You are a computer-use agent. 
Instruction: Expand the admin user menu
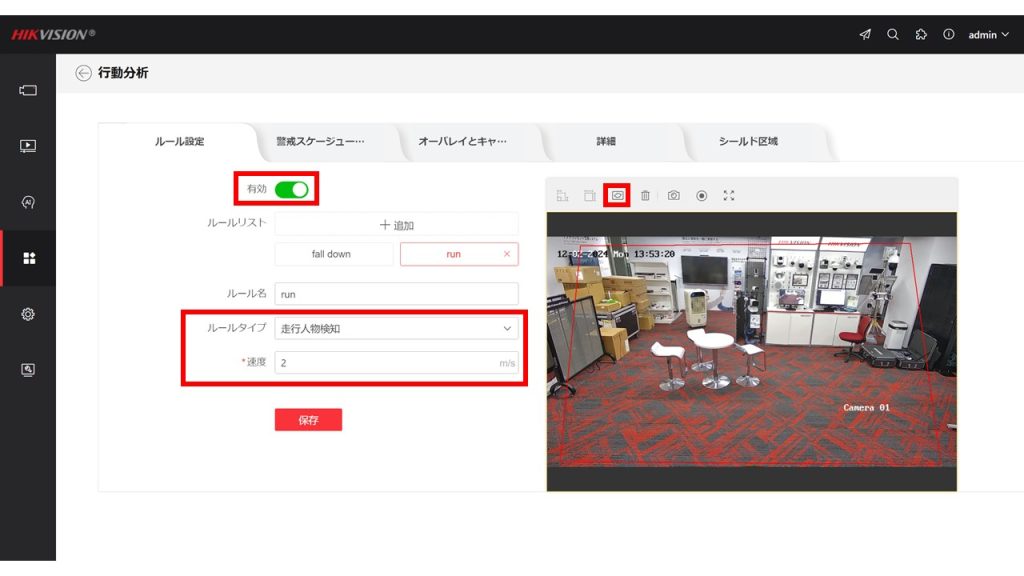tap(988, 35)
